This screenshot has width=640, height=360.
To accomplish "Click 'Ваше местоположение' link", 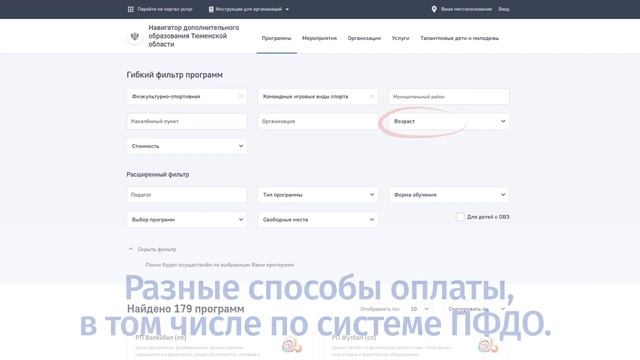I will point(466,9).
